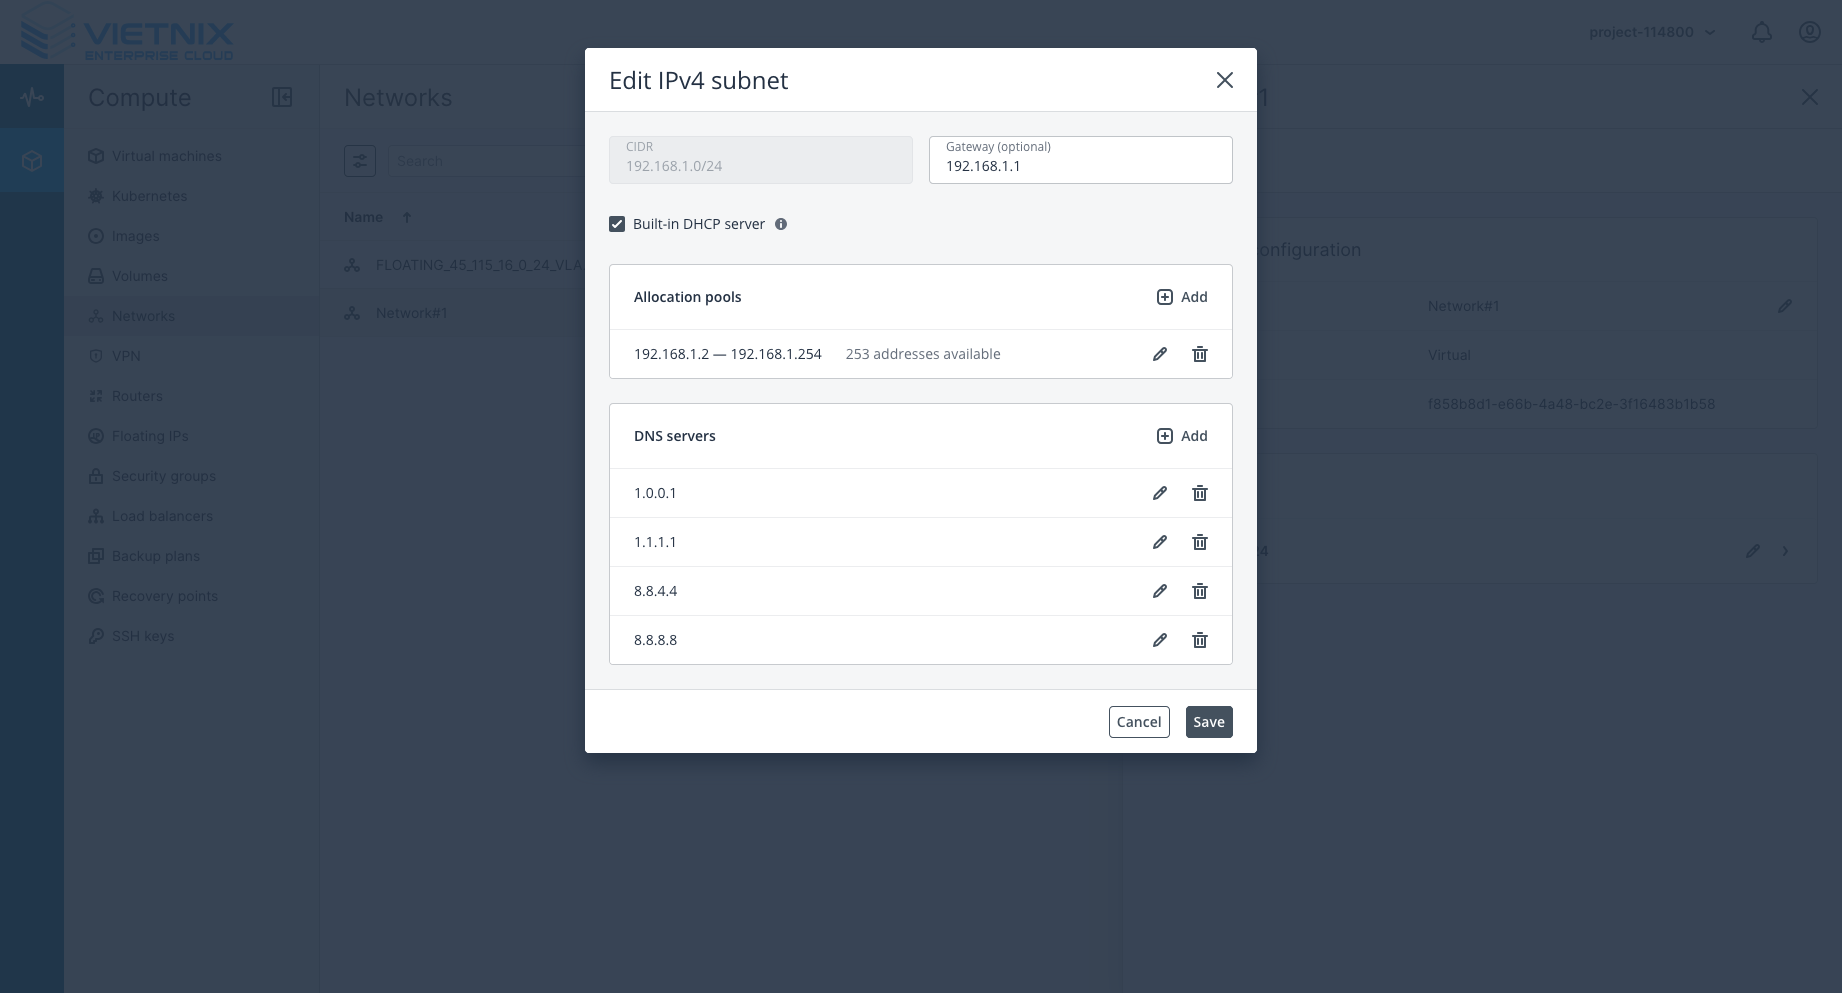Edit DNS server 1.1.1.1 with the pencil icon
The image size is (1842, 993).
click(1159, 542)
